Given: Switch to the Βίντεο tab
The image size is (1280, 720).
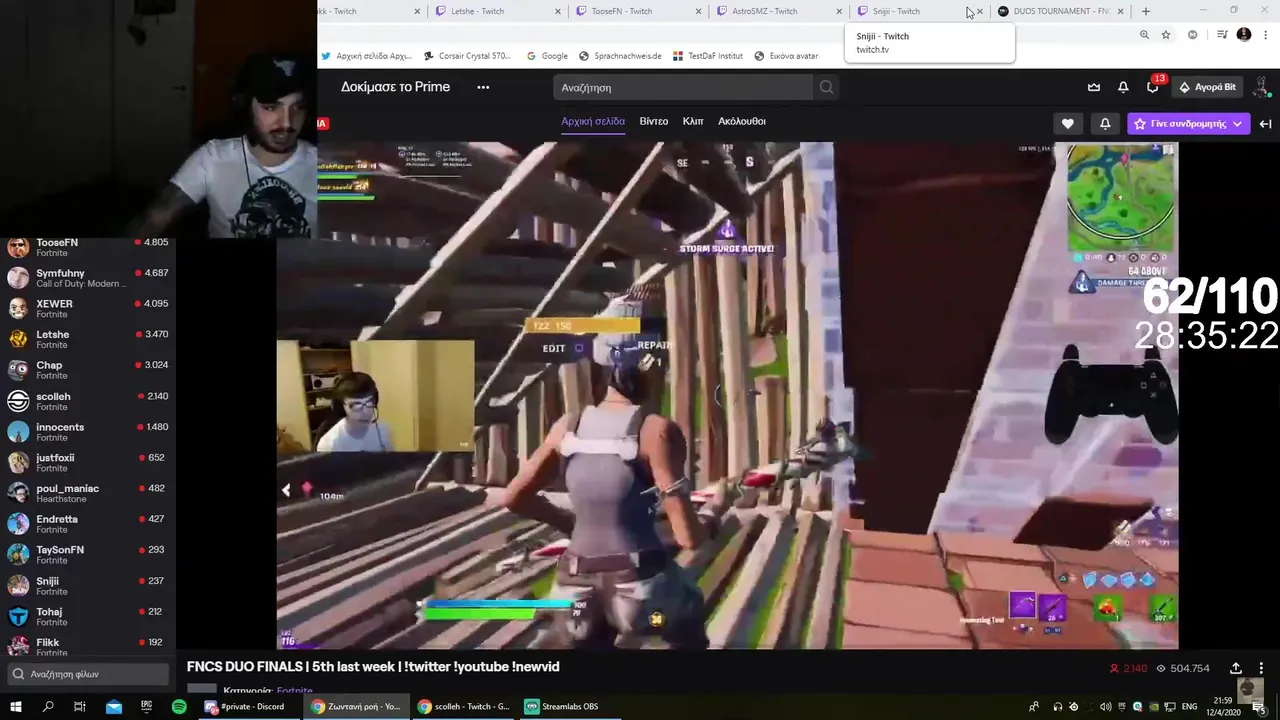Looking at the screenshot, I should click(x=654, y=121).
